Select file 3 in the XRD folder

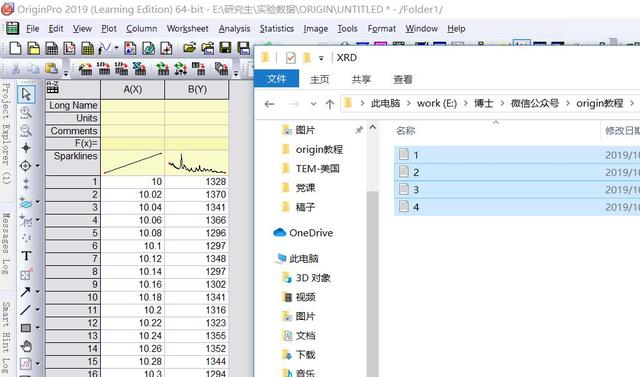coord(517,190)
